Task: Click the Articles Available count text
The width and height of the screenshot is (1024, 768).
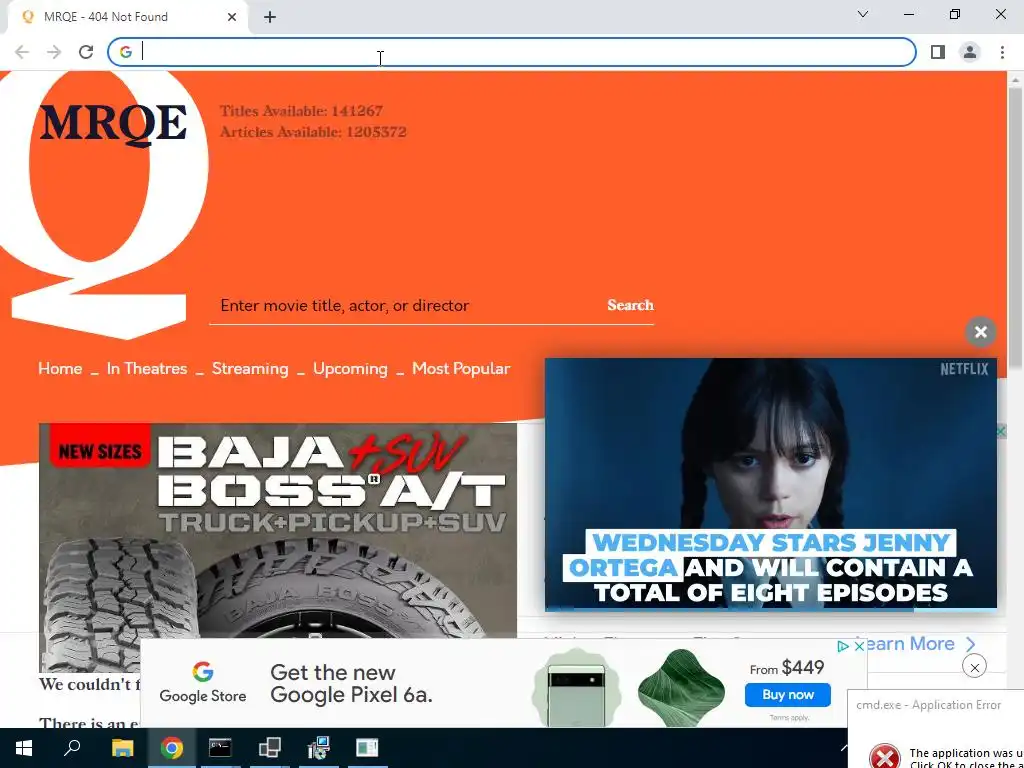Action: [x=313, y=132]
